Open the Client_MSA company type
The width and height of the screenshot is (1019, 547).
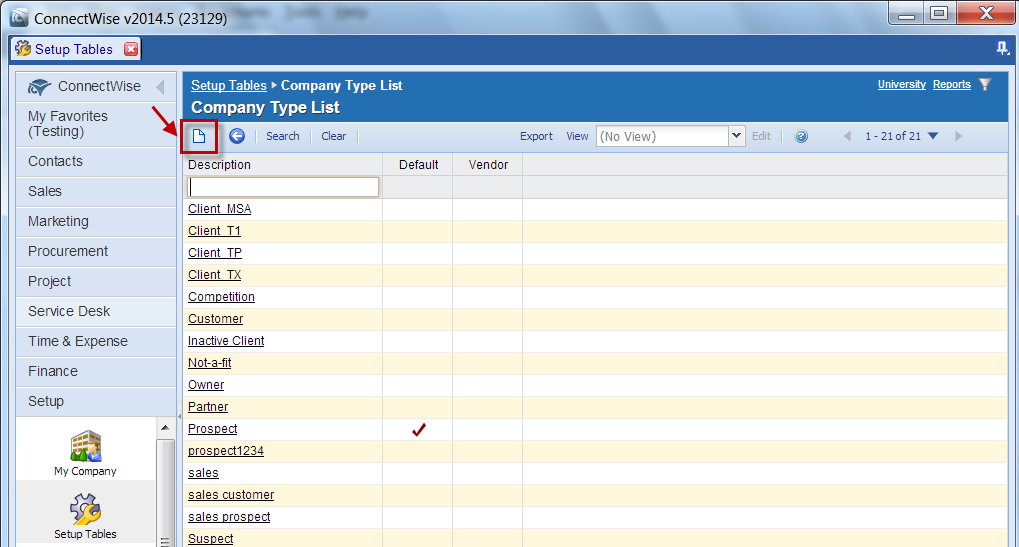[x=220, y=209]
